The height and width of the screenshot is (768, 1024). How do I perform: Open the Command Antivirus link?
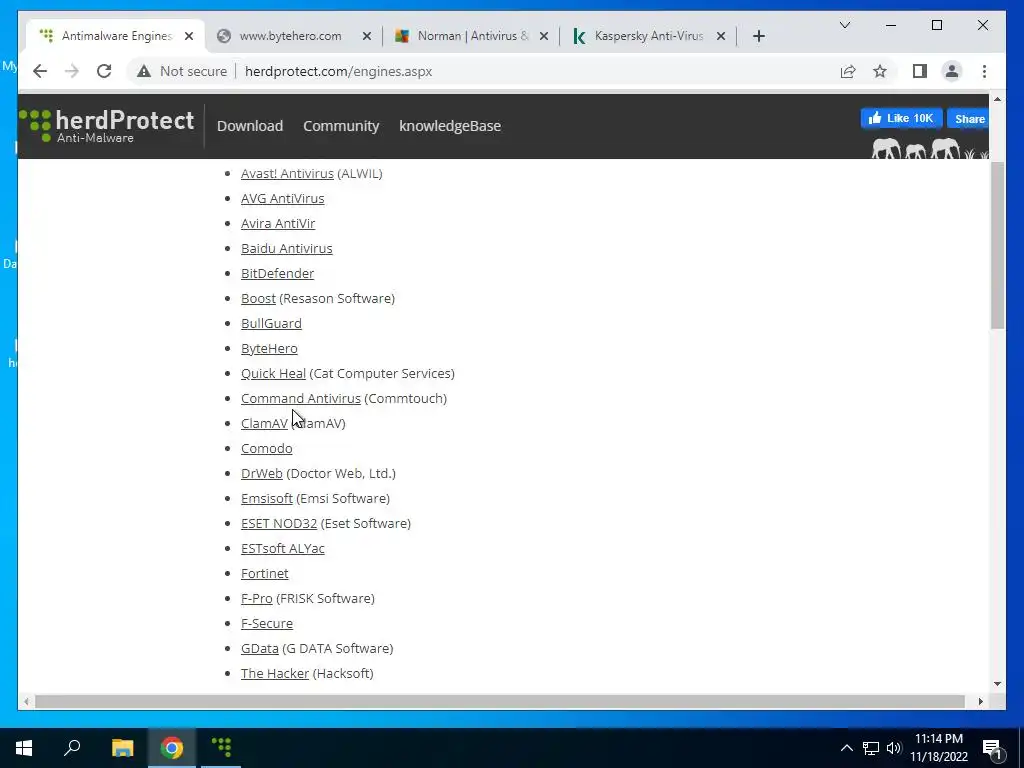click(x=300, y=398)
